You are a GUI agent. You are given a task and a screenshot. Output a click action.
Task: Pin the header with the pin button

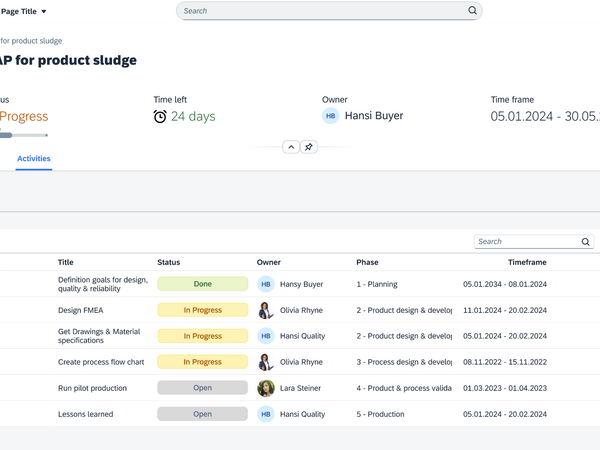[x=309, y=147]
